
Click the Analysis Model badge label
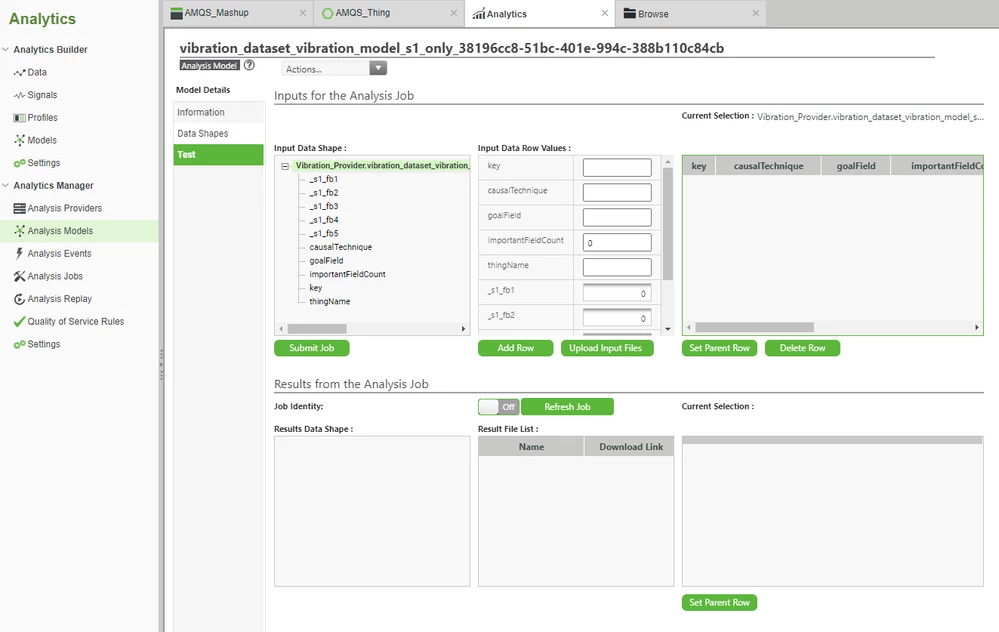click(x=209, y=66)
